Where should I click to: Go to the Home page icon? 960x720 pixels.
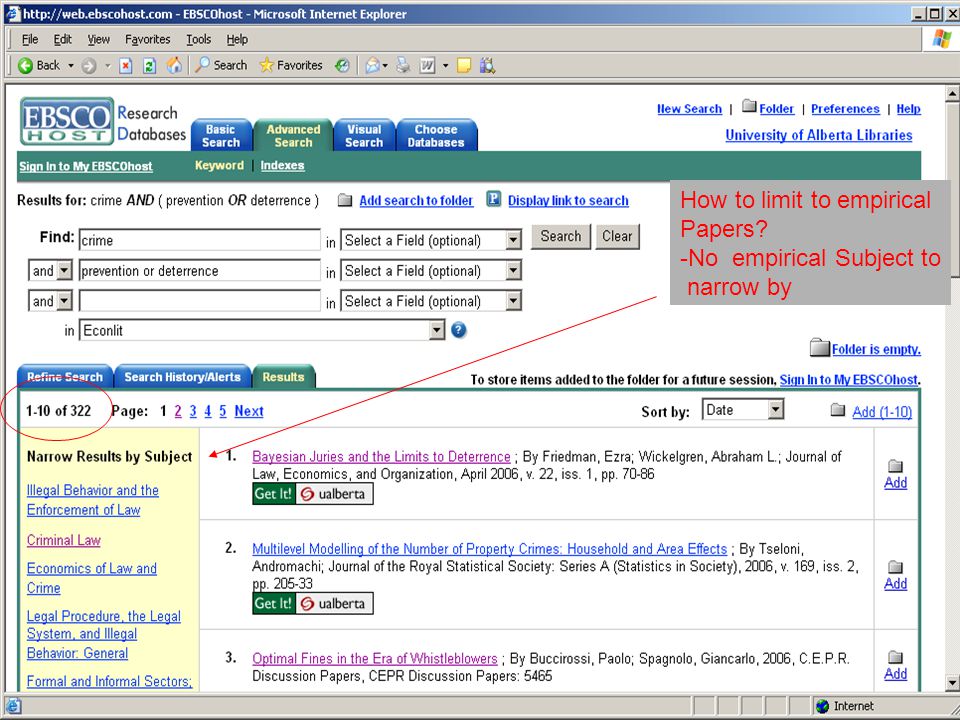tap(174, 66)
